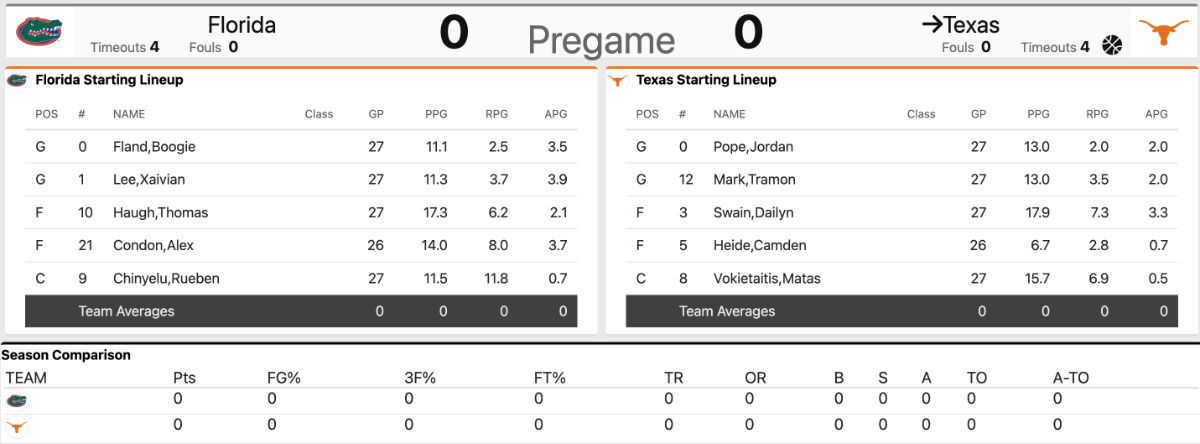The height and width of the screenshot is (444, 1200).
Task: Select the RPG column header in Texas lineup
Action: [1097, 114]
